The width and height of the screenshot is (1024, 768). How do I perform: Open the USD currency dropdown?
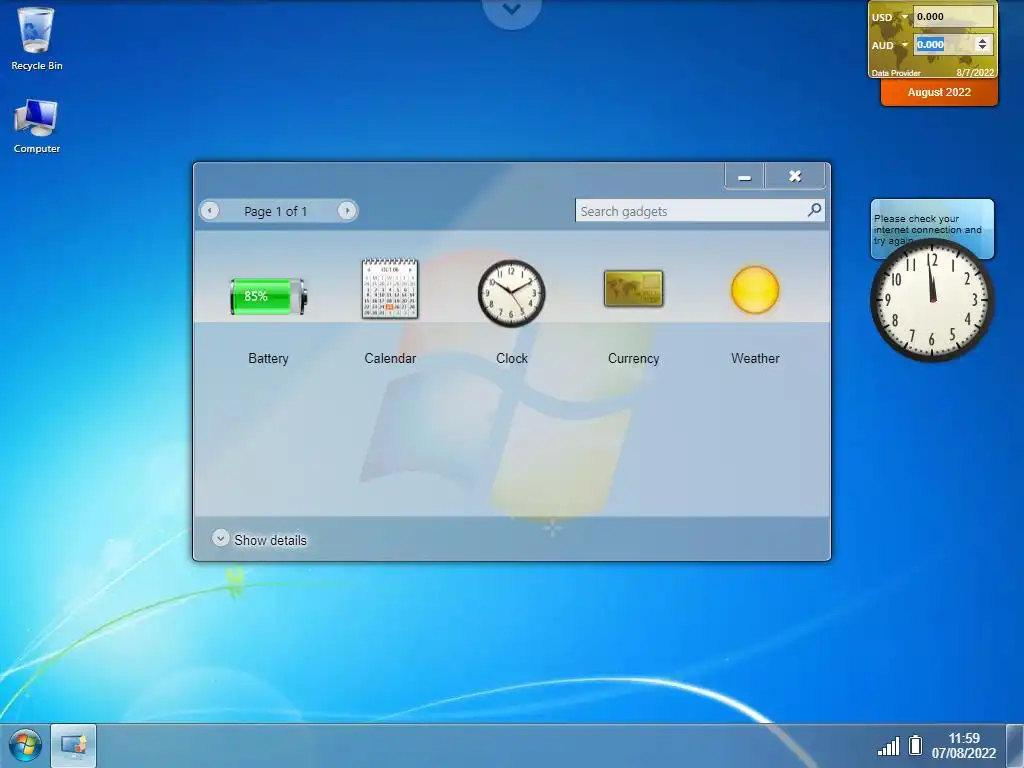(904, 17)
